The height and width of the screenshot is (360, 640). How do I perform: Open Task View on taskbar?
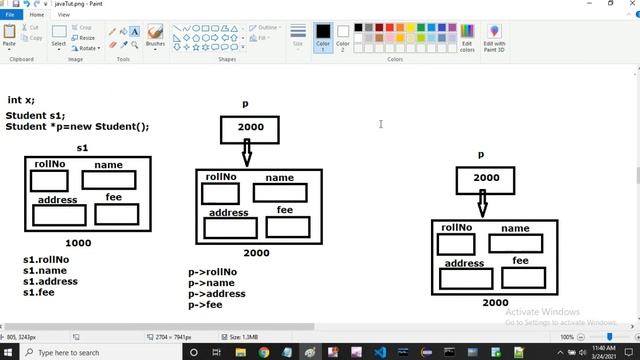(217, 352)
